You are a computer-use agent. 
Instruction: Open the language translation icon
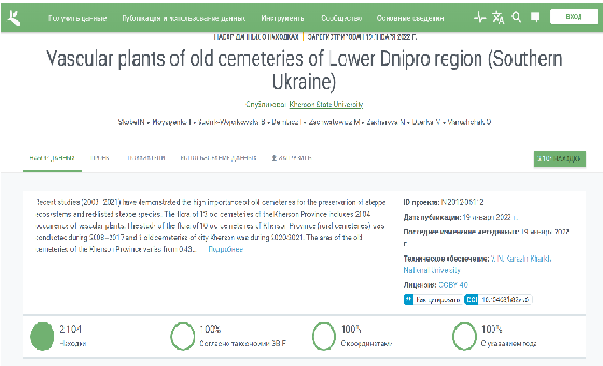498,17
